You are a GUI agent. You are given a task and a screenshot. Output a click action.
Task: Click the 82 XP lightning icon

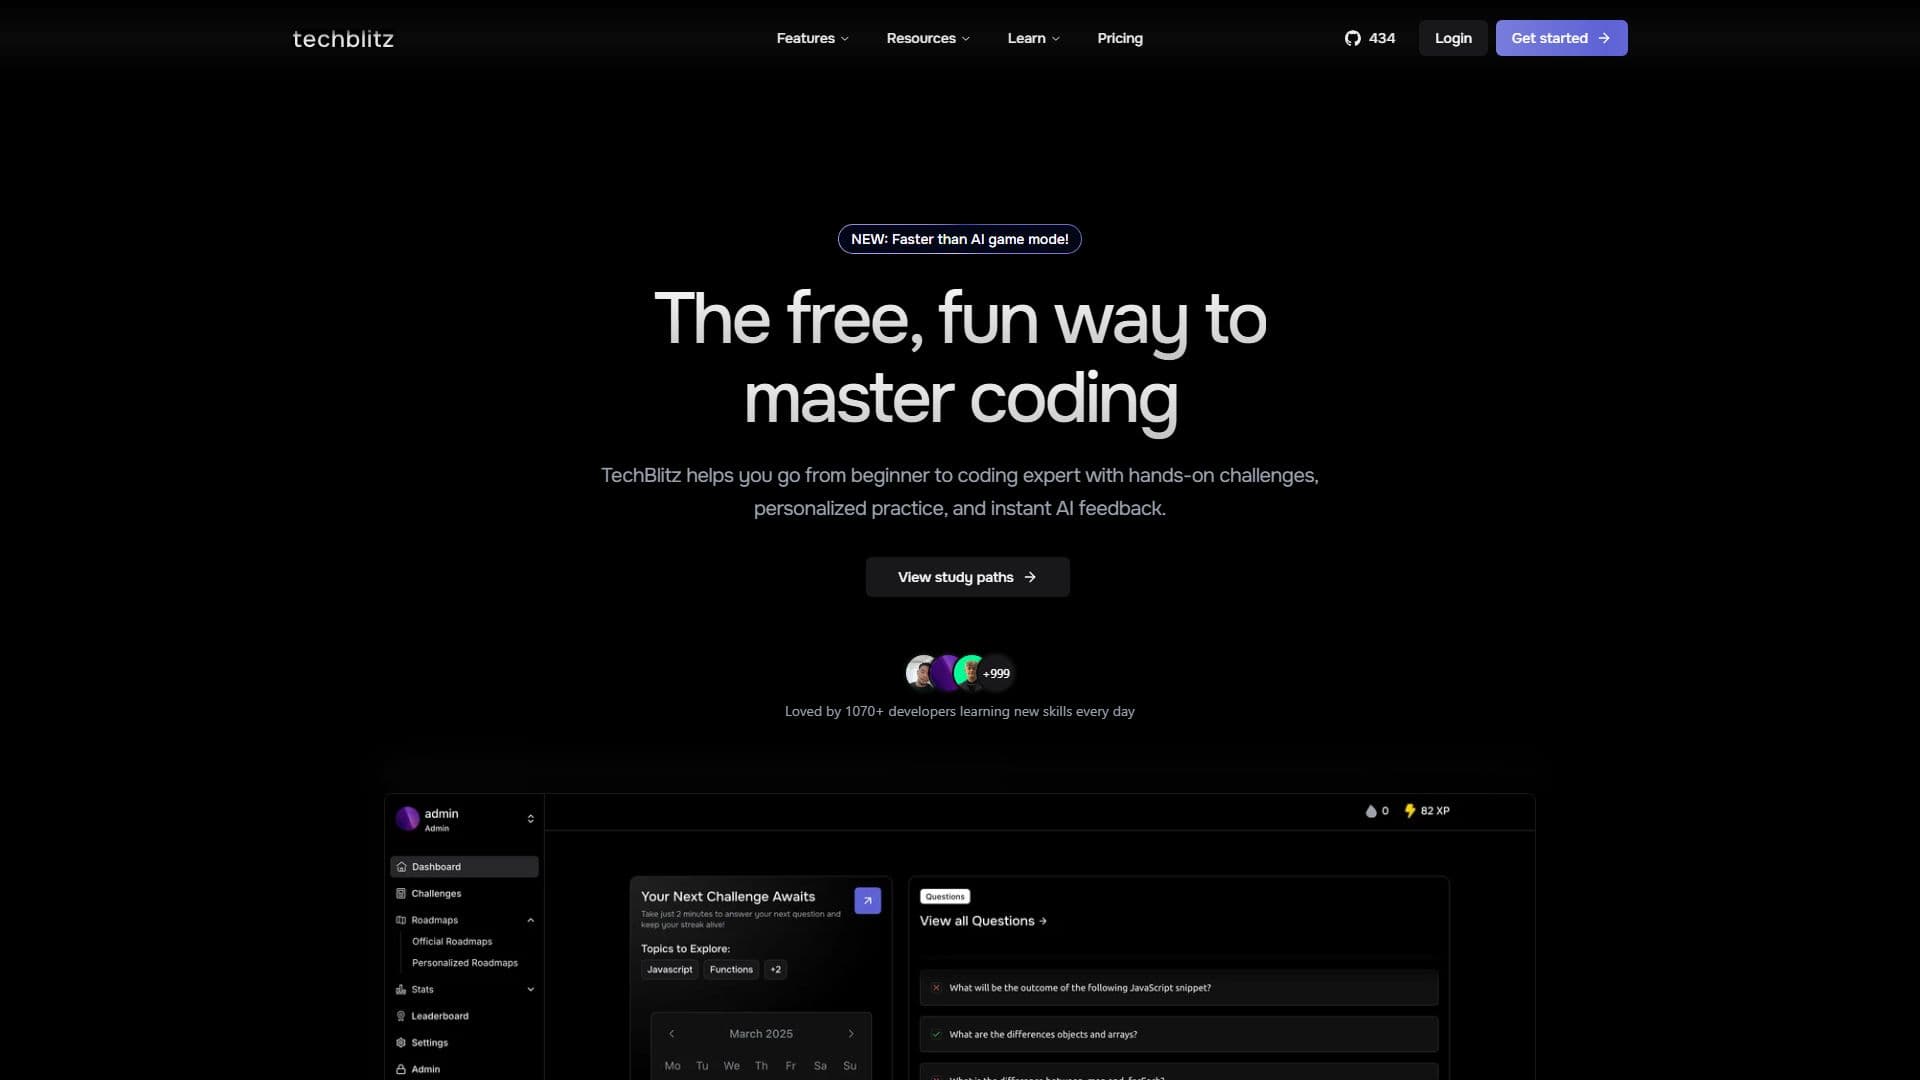pos(1410,811)
